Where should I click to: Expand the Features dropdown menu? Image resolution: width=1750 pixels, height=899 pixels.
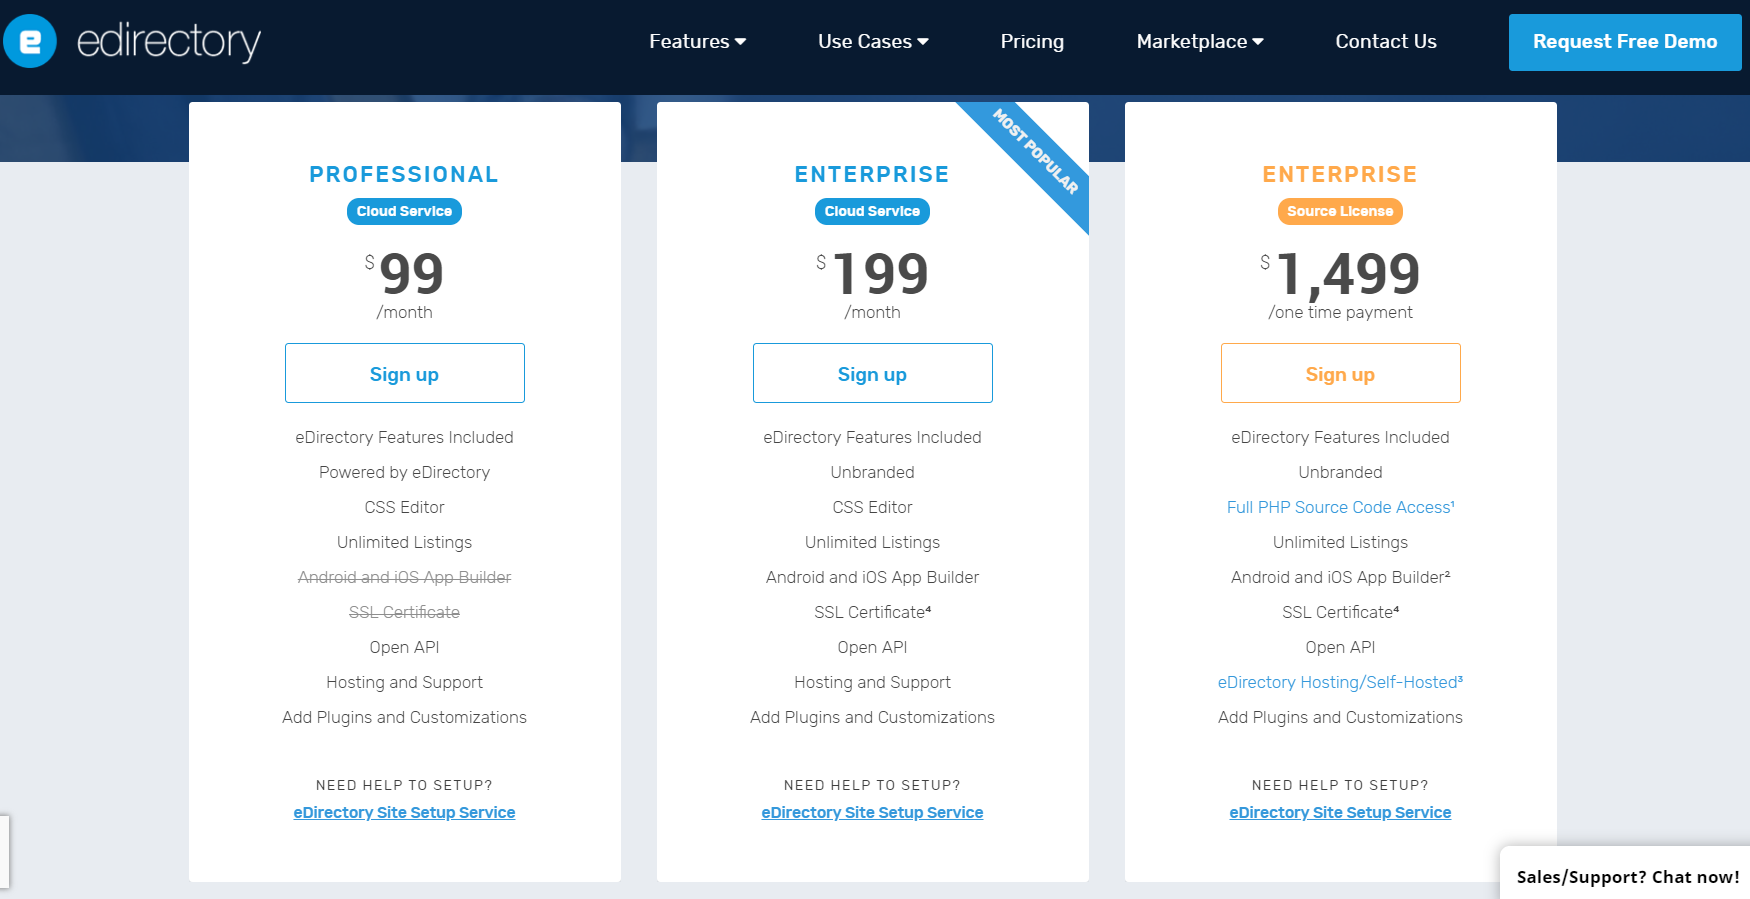tap(697, 42)
